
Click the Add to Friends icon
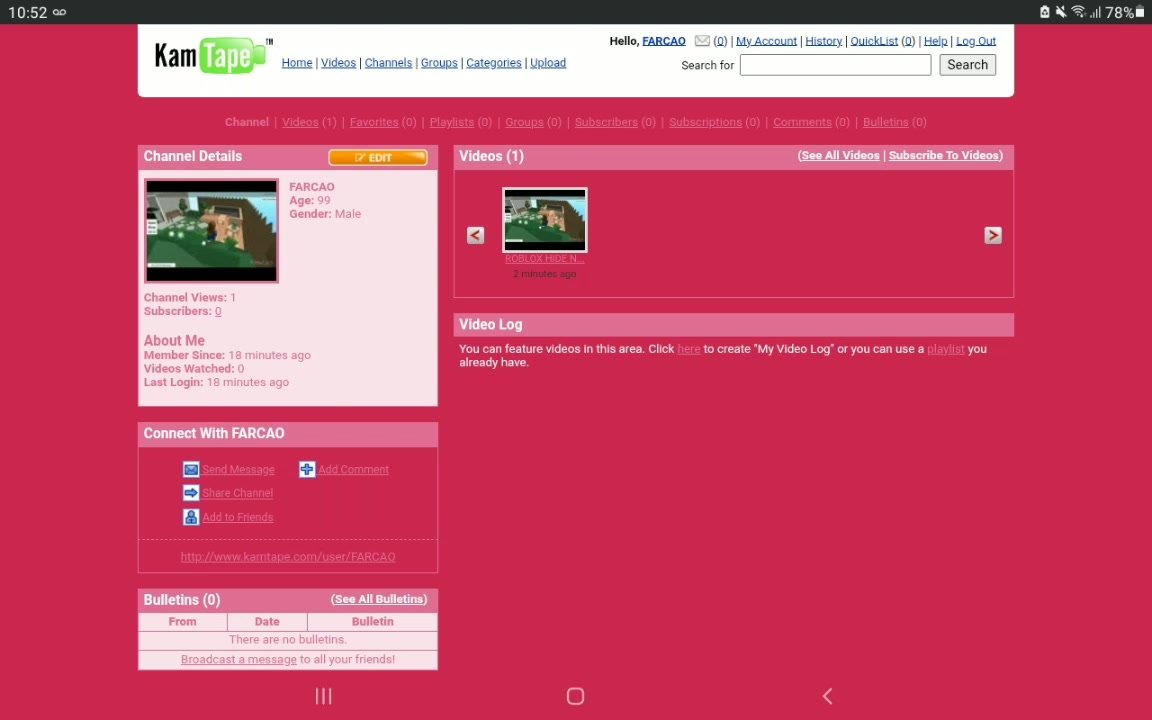point(191,517)
